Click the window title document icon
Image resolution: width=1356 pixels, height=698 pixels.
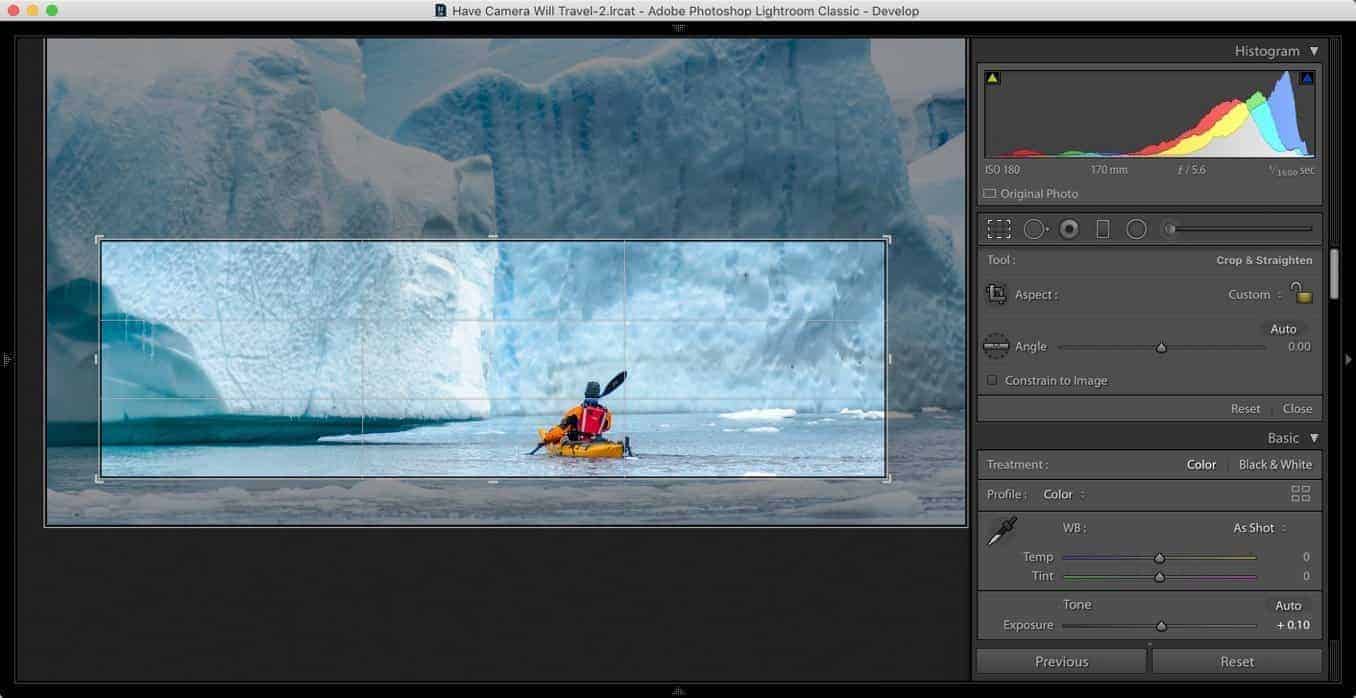[x=441, y=11]
